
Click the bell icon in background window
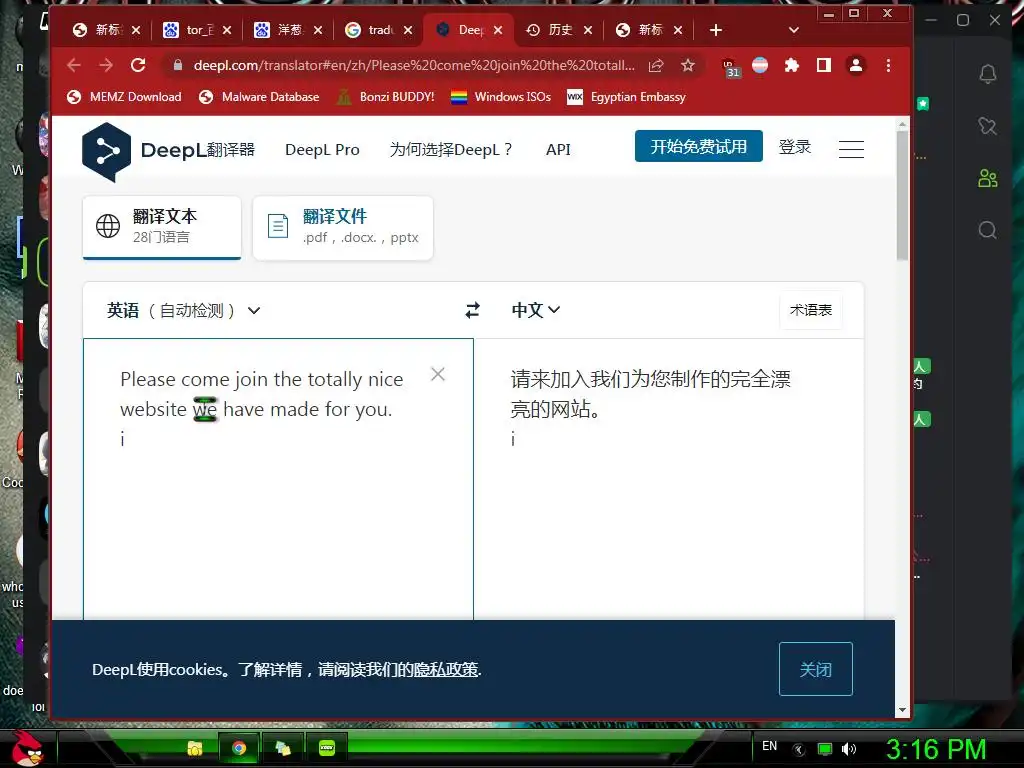[x=988, y=74]
